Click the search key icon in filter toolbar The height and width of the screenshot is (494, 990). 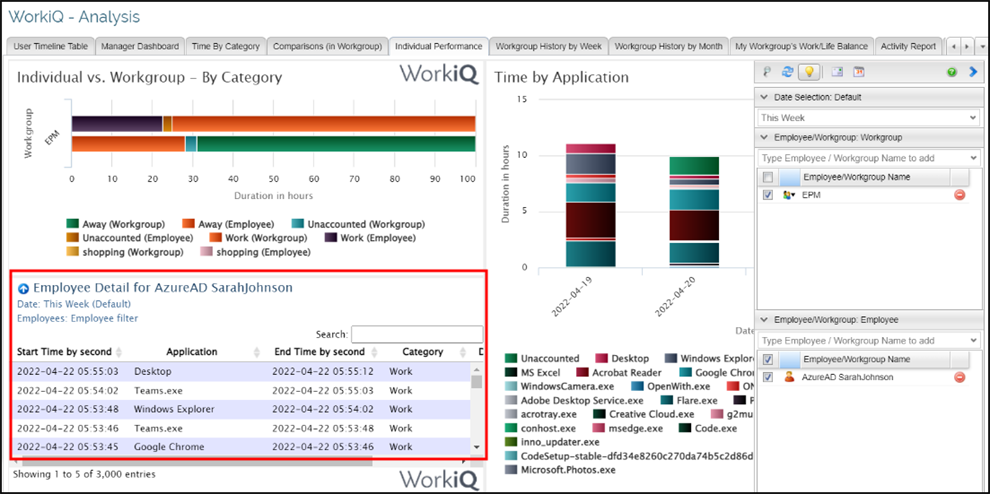tap(768, 72)
